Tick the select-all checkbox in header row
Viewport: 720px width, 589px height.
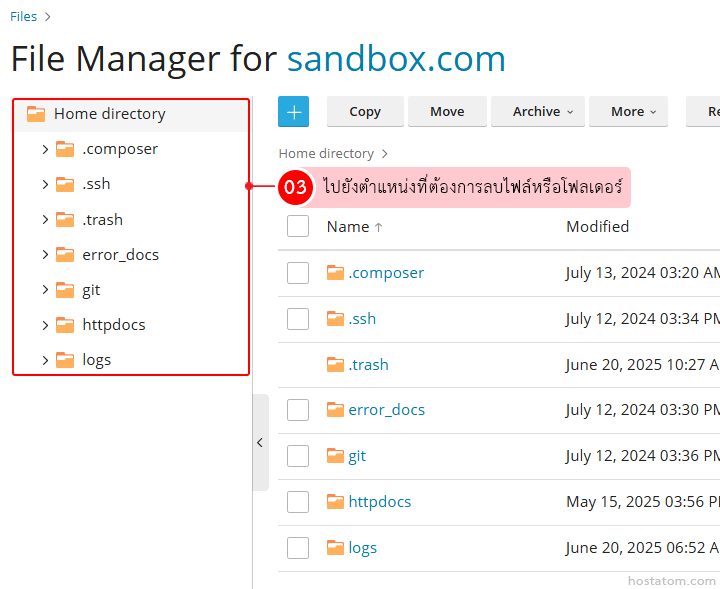tap(298, 227)
